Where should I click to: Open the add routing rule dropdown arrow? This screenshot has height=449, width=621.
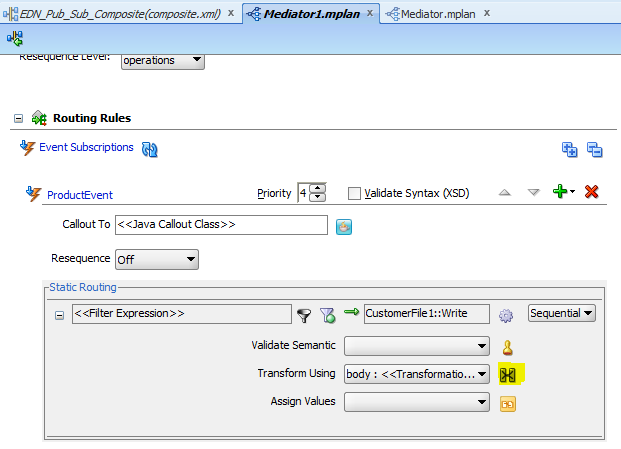(572, 192)
